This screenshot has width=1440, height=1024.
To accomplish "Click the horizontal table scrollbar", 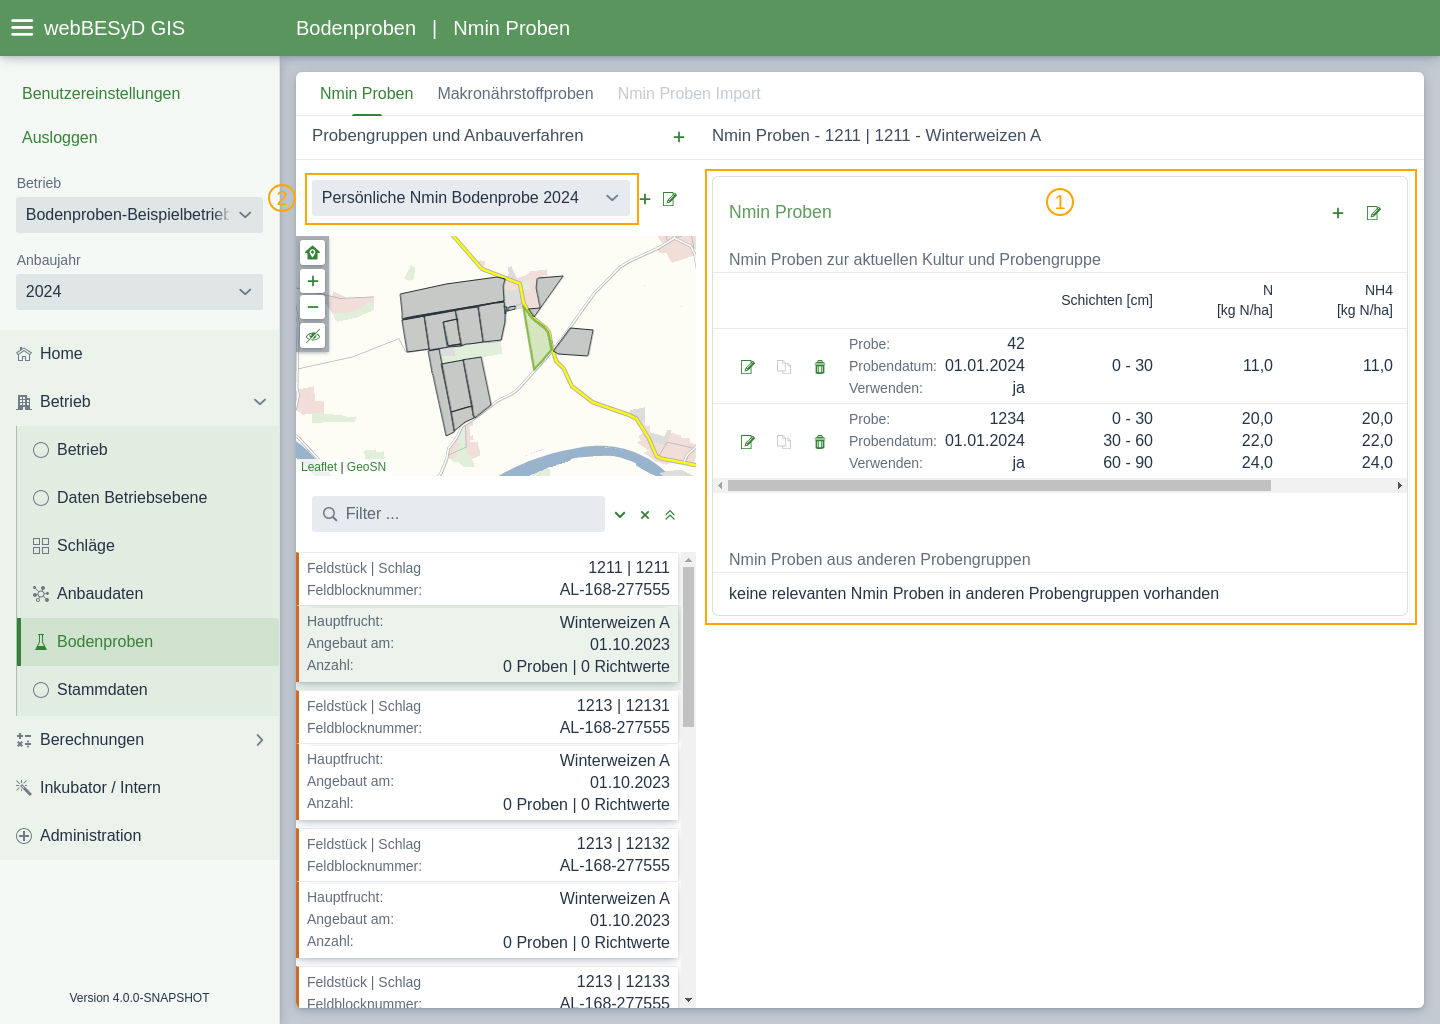I will point(999,486).
